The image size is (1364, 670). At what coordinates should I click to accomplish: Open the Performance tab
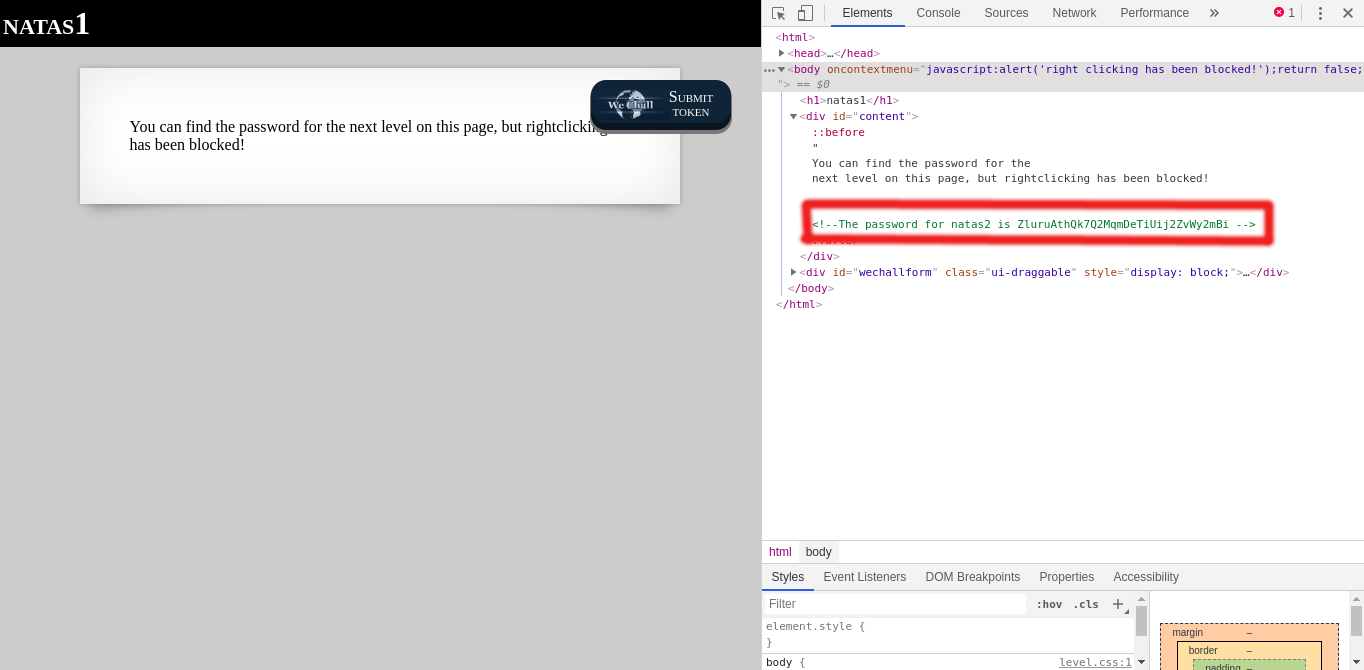pyautogui.click(x=1154, y=13)
